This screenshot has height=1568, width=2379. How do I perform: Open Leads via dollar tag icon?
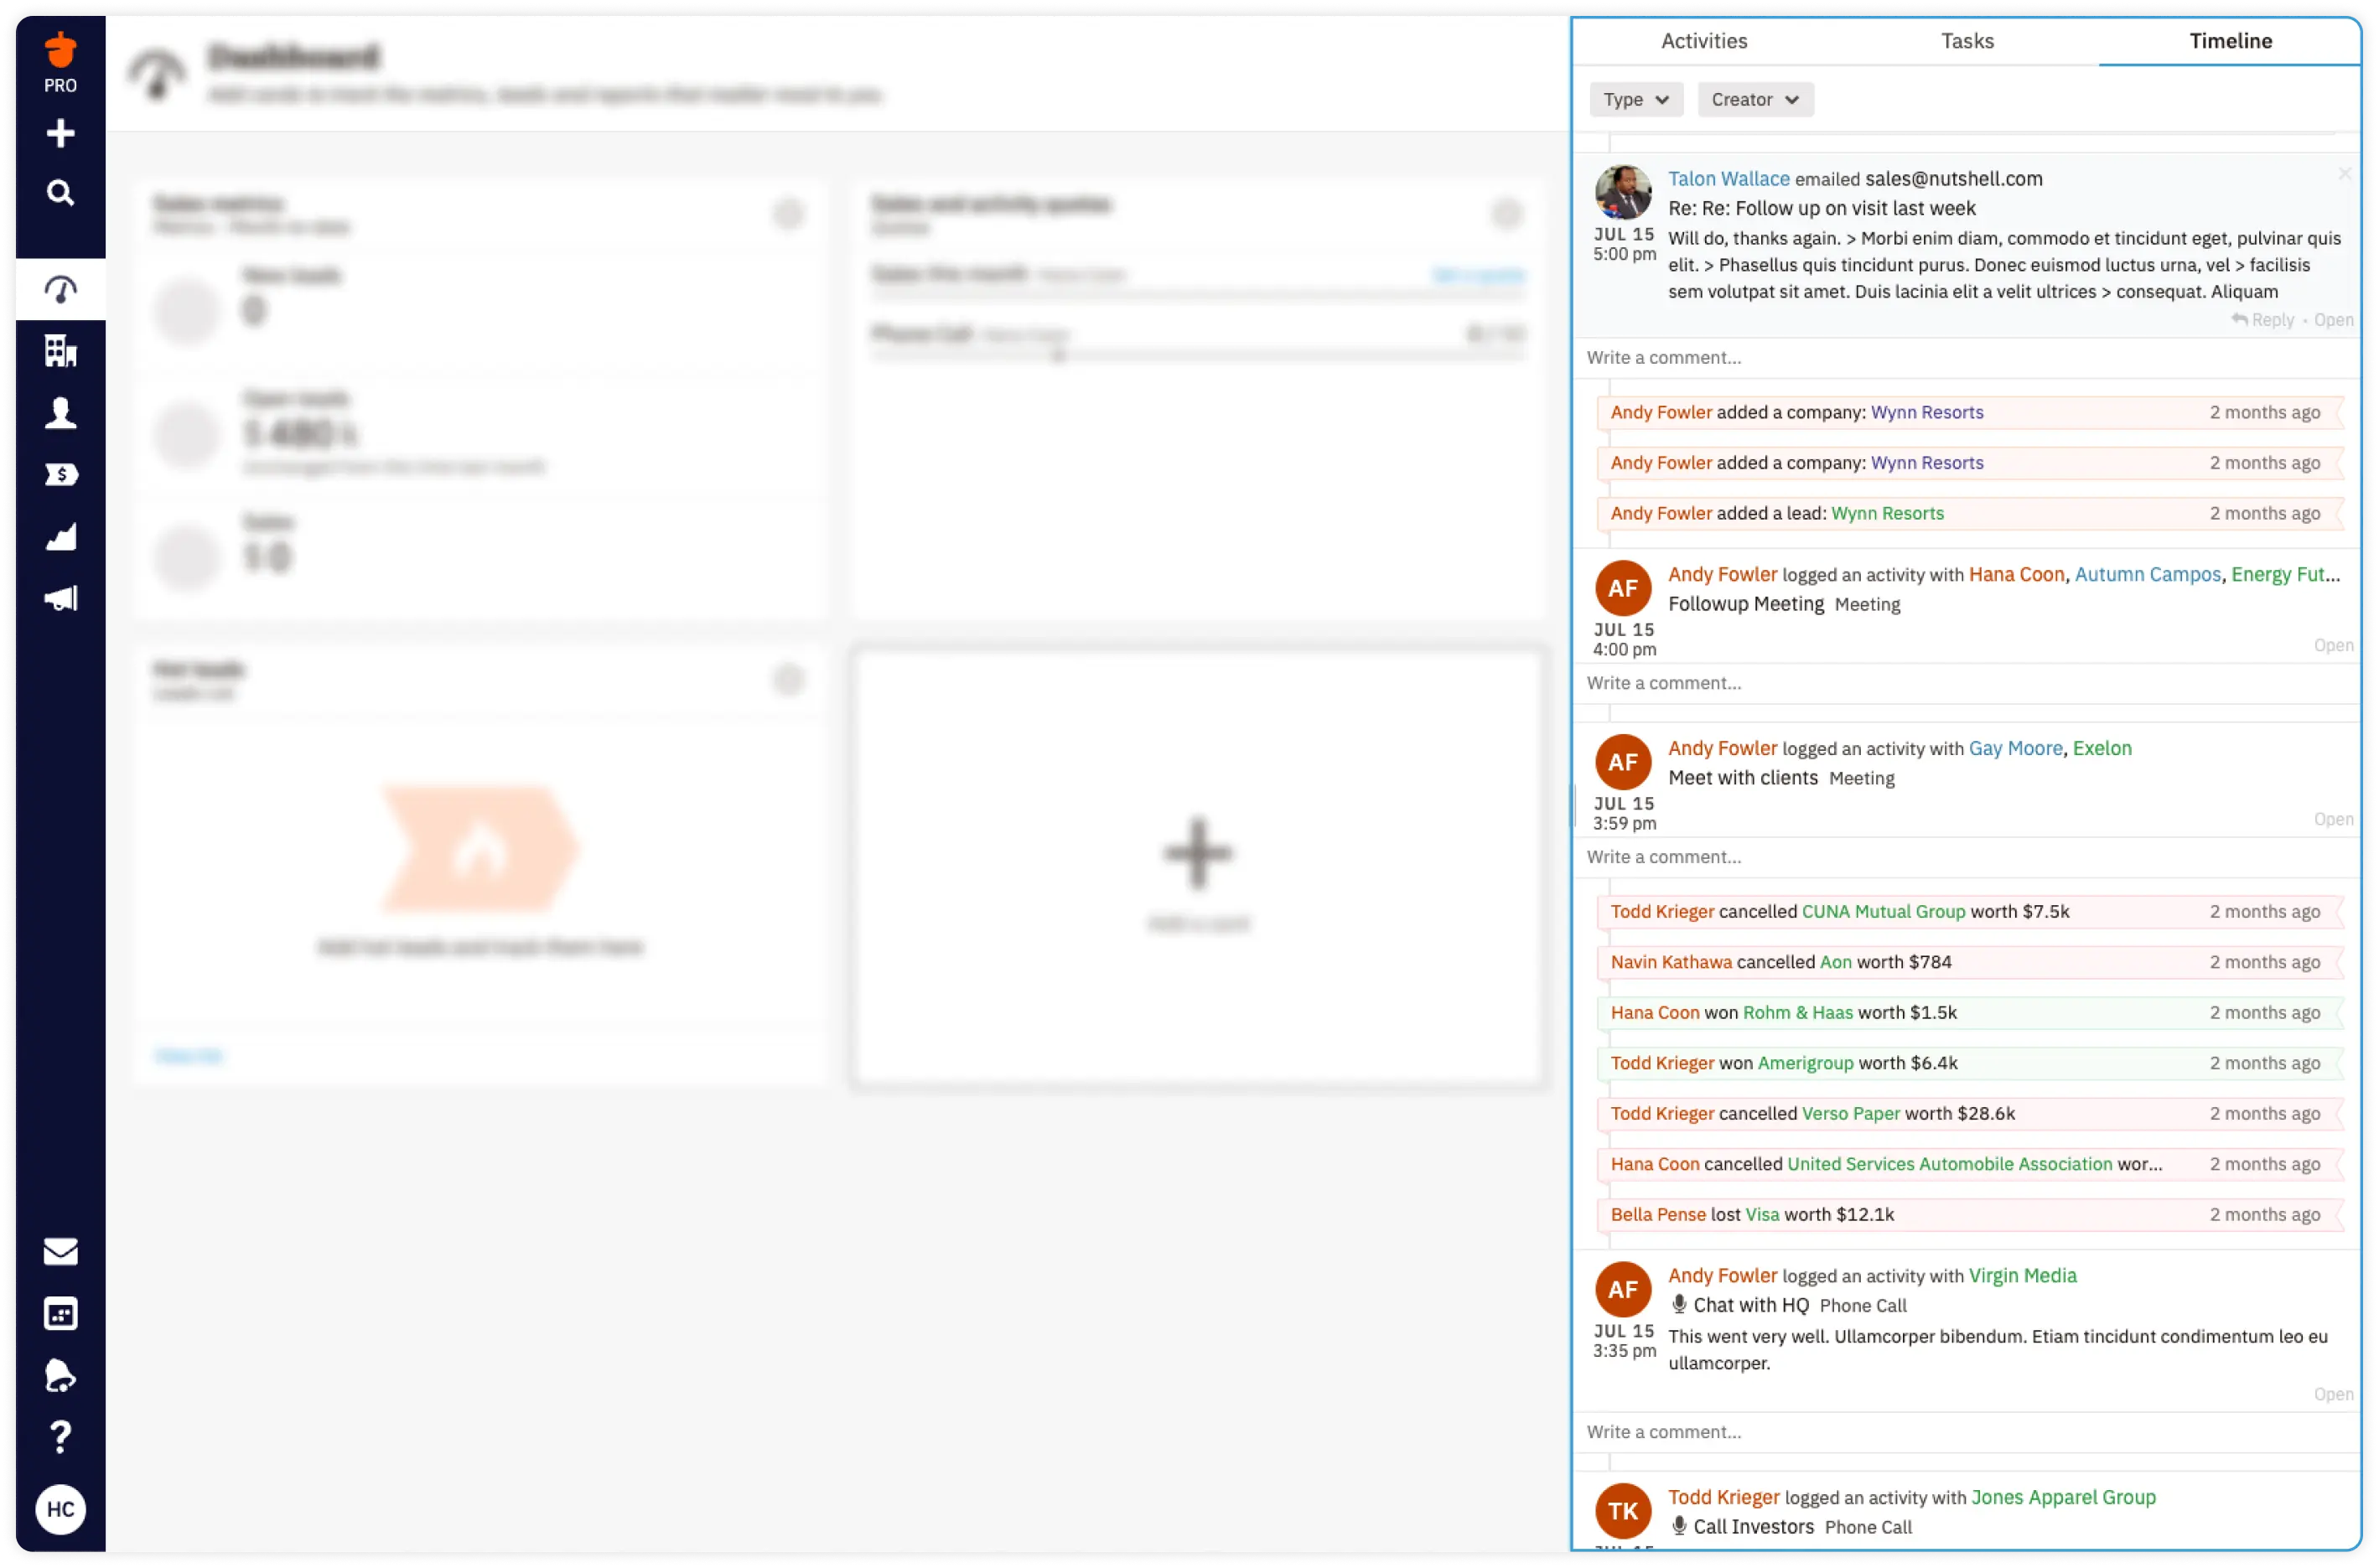coord(60,475)
